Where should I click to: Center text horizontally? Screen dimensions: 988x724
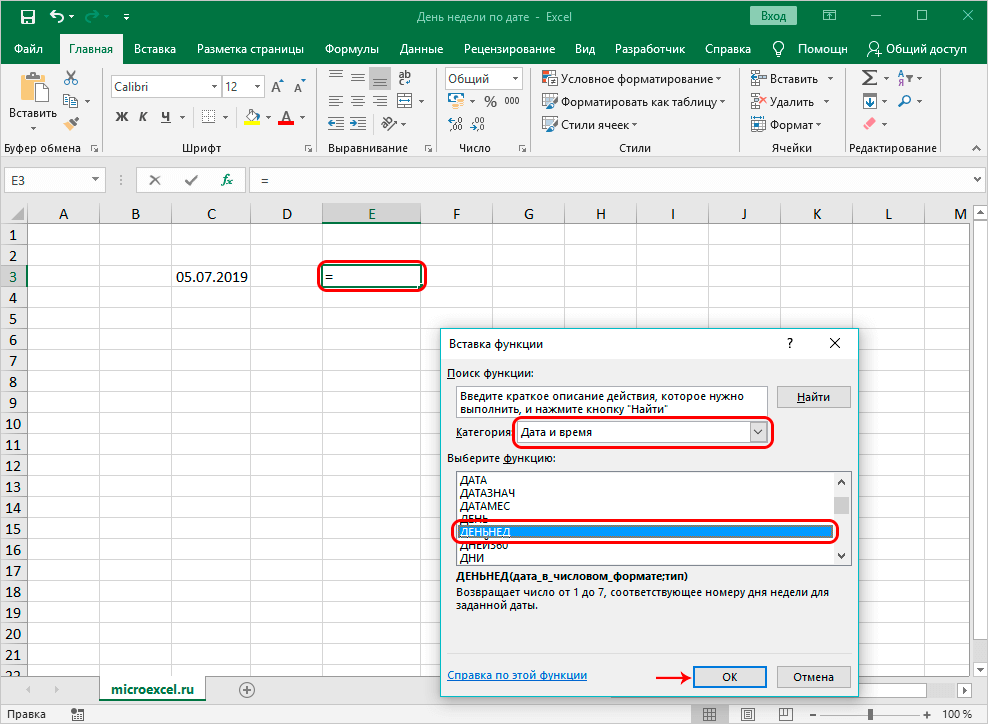(x=358, y=101)
